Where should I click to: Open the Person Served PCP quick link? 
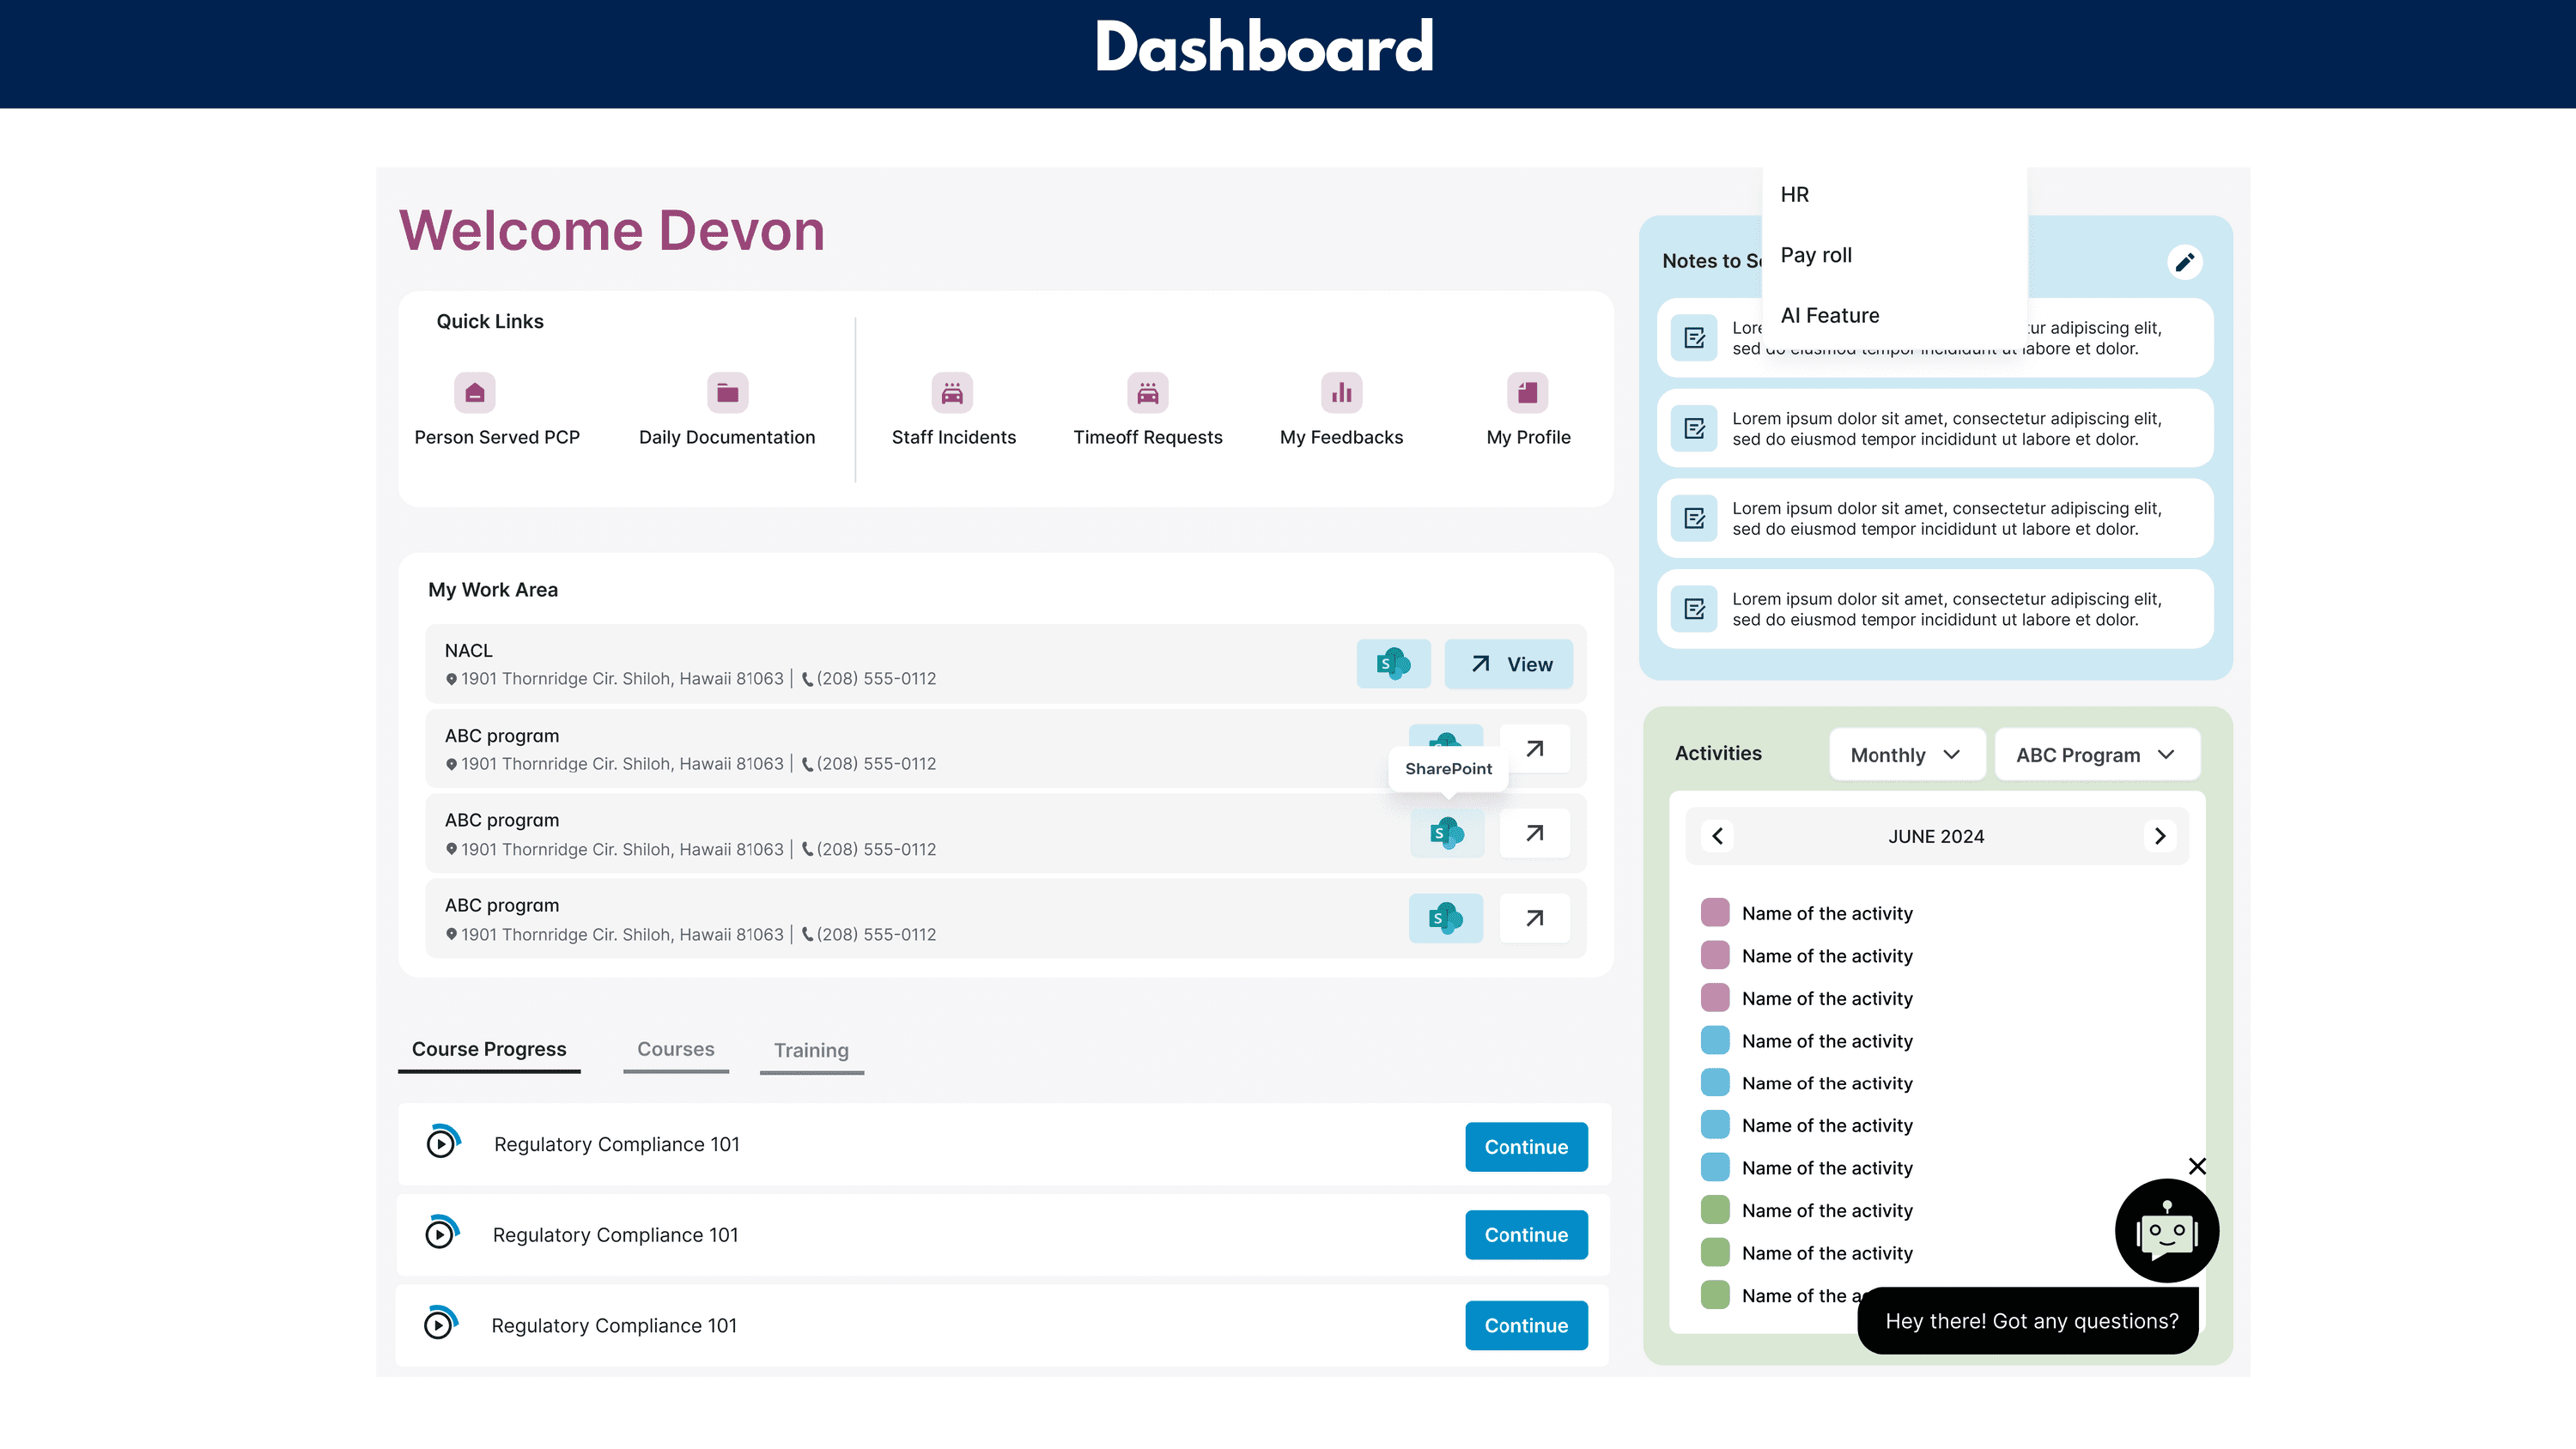coord(474,393)
